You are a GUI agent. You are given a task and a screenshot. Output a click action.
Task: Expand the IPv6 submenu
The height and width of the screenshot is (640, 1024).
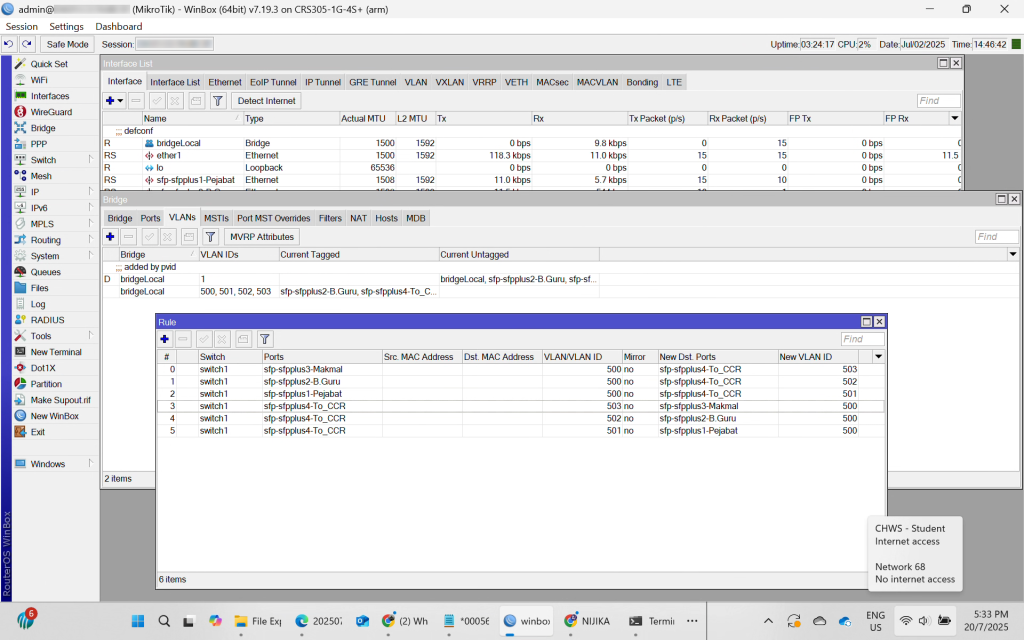coord(91,208)
